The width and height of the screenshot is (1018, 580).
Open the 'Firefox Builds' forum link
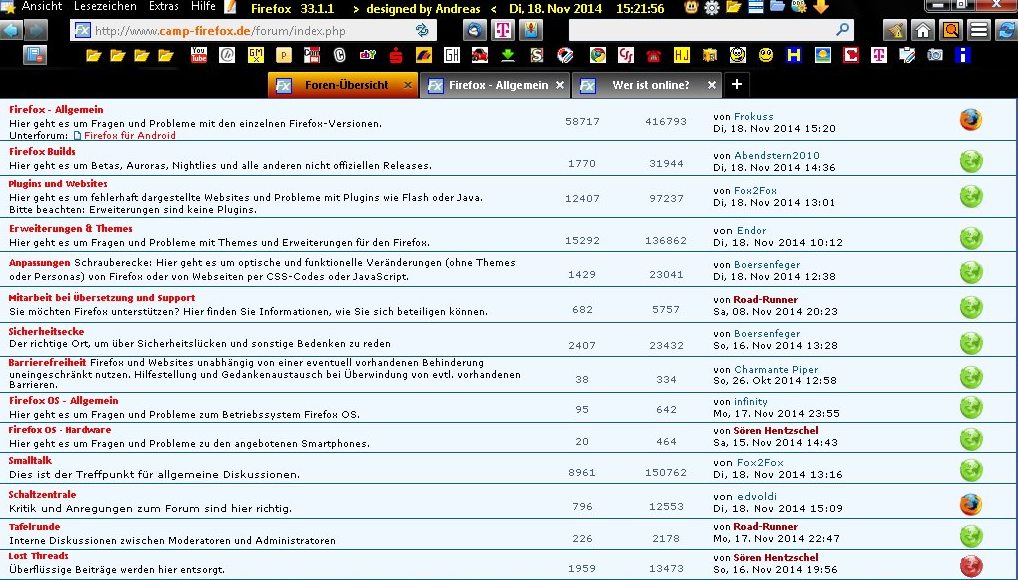pos(42,151)
